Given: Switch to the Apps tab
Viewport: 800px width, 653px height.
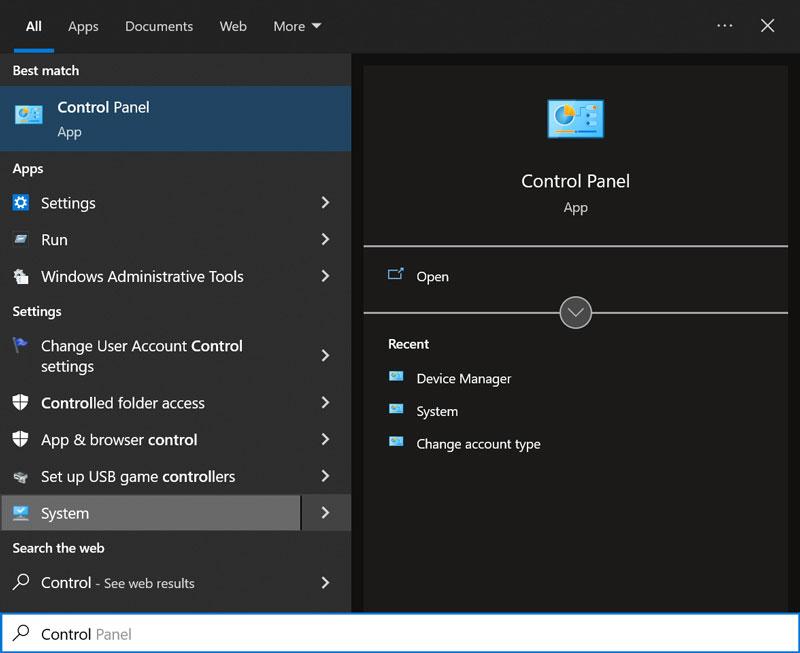Looking at the screenshot, I should click(83, 26).
